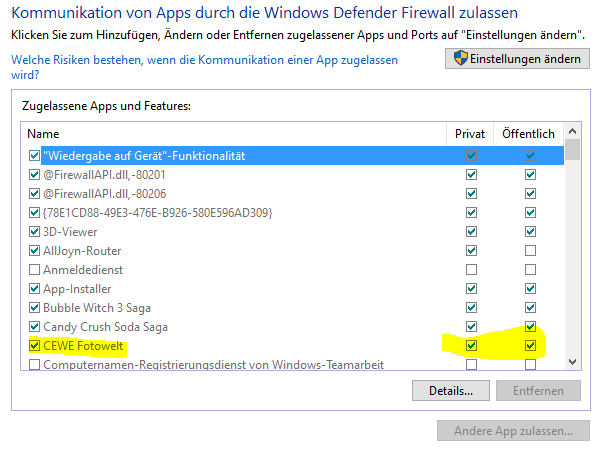Screen dimensions: 610x468
Task: Toggle CEWE Fotowelt Privat checkbox
Action: [471, 345]
